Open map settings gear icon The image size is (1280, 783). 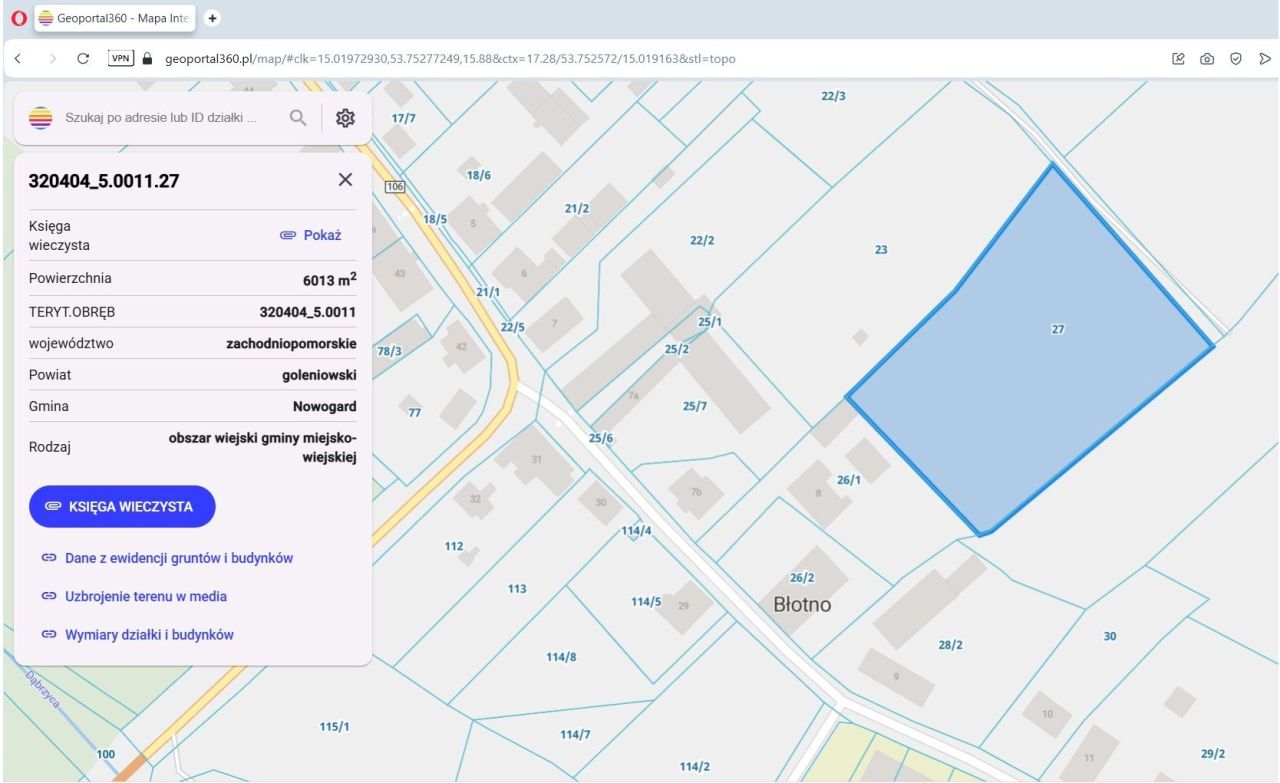click(345, 118)
